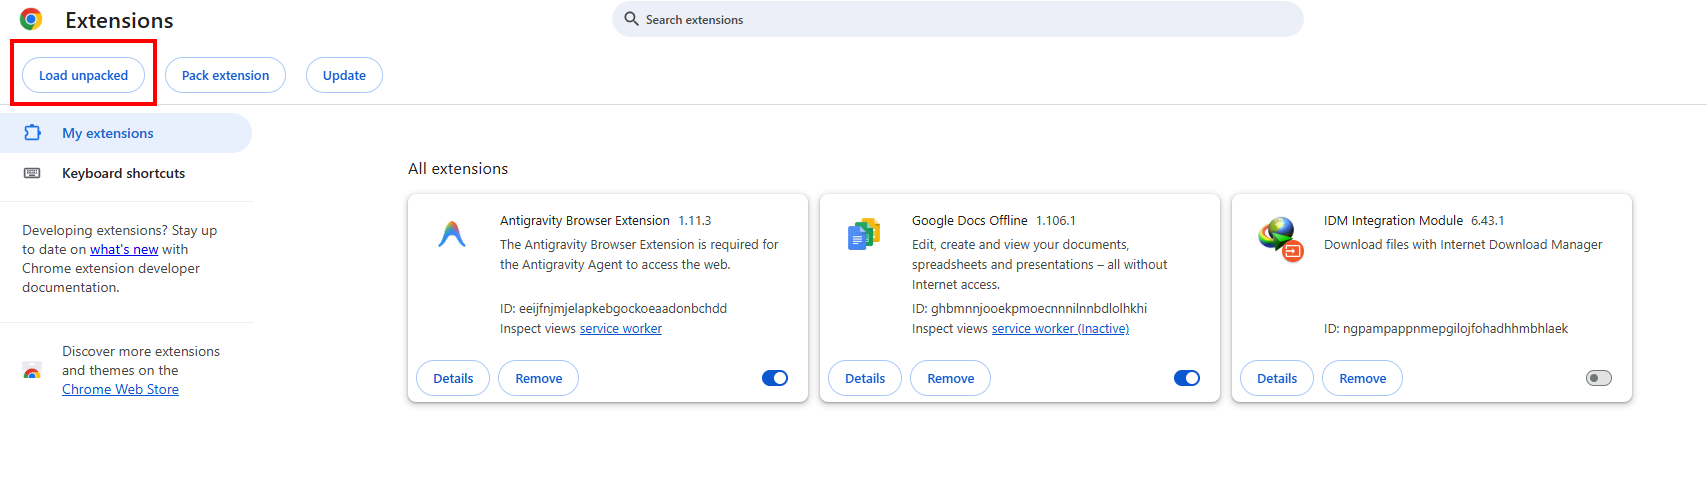Click the IDM Integration Module name
The width and height of the screenshot is (1707, 493).
pyautogui.click(x=1393, y=220)
